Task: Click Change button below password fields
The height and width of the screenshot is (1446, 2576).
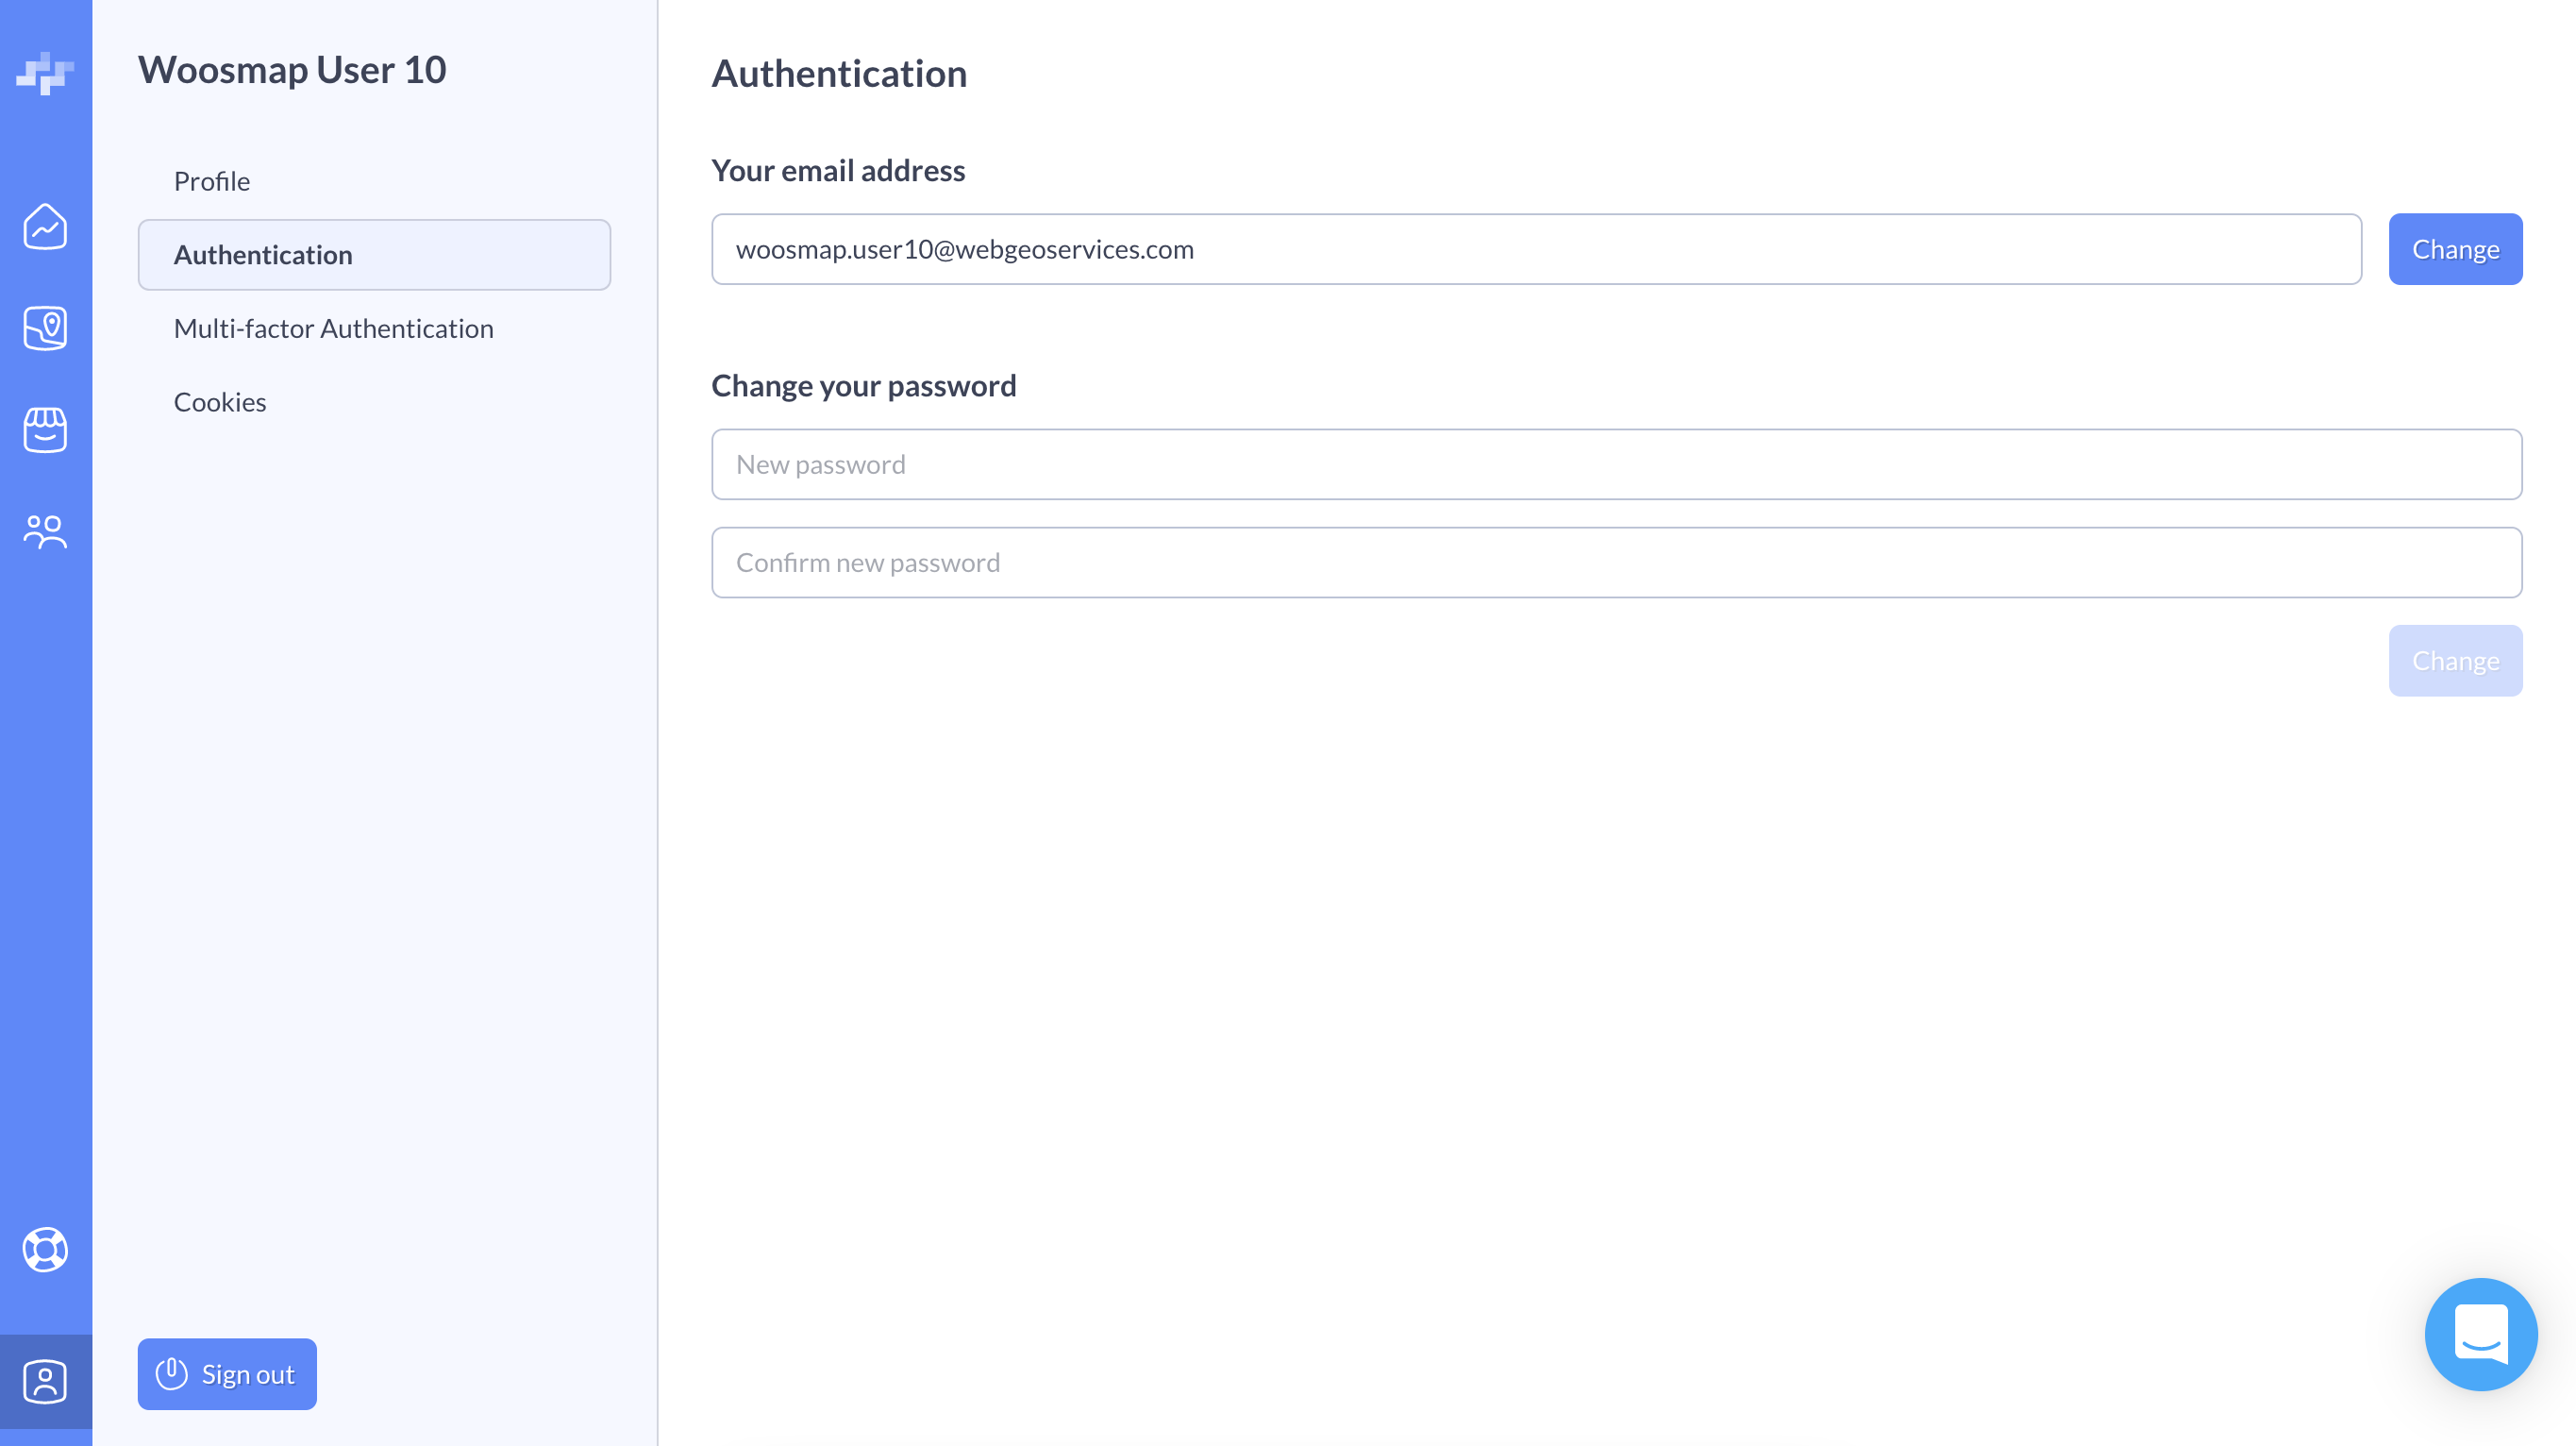Action: 2454,660
